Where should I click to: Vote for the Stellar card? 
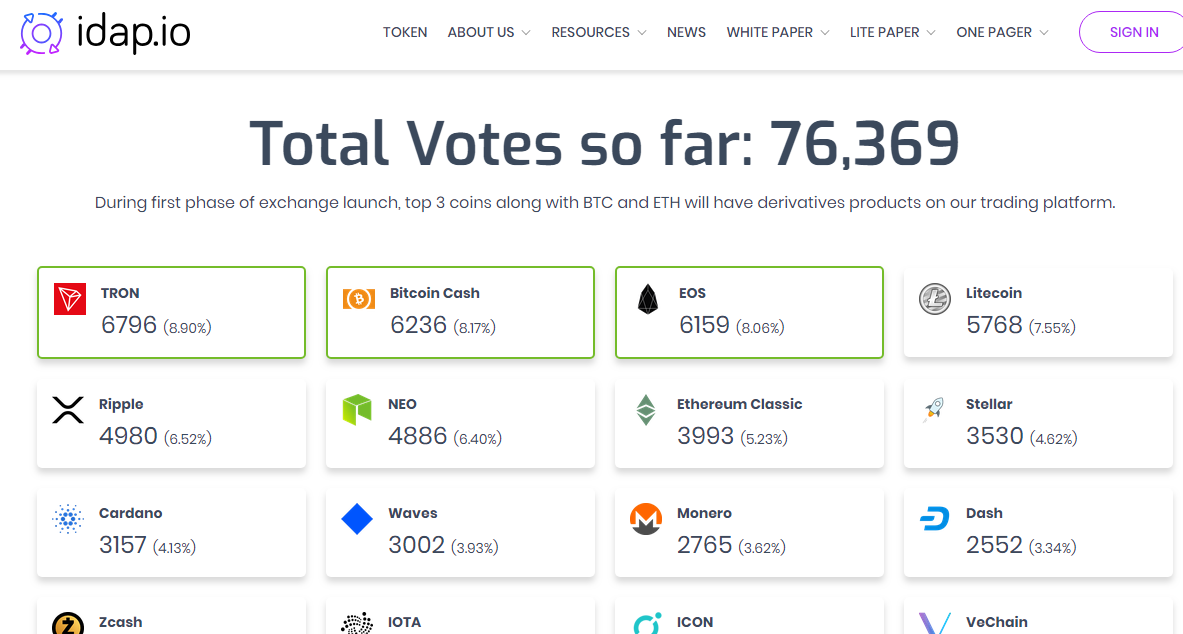(1037, 422)
